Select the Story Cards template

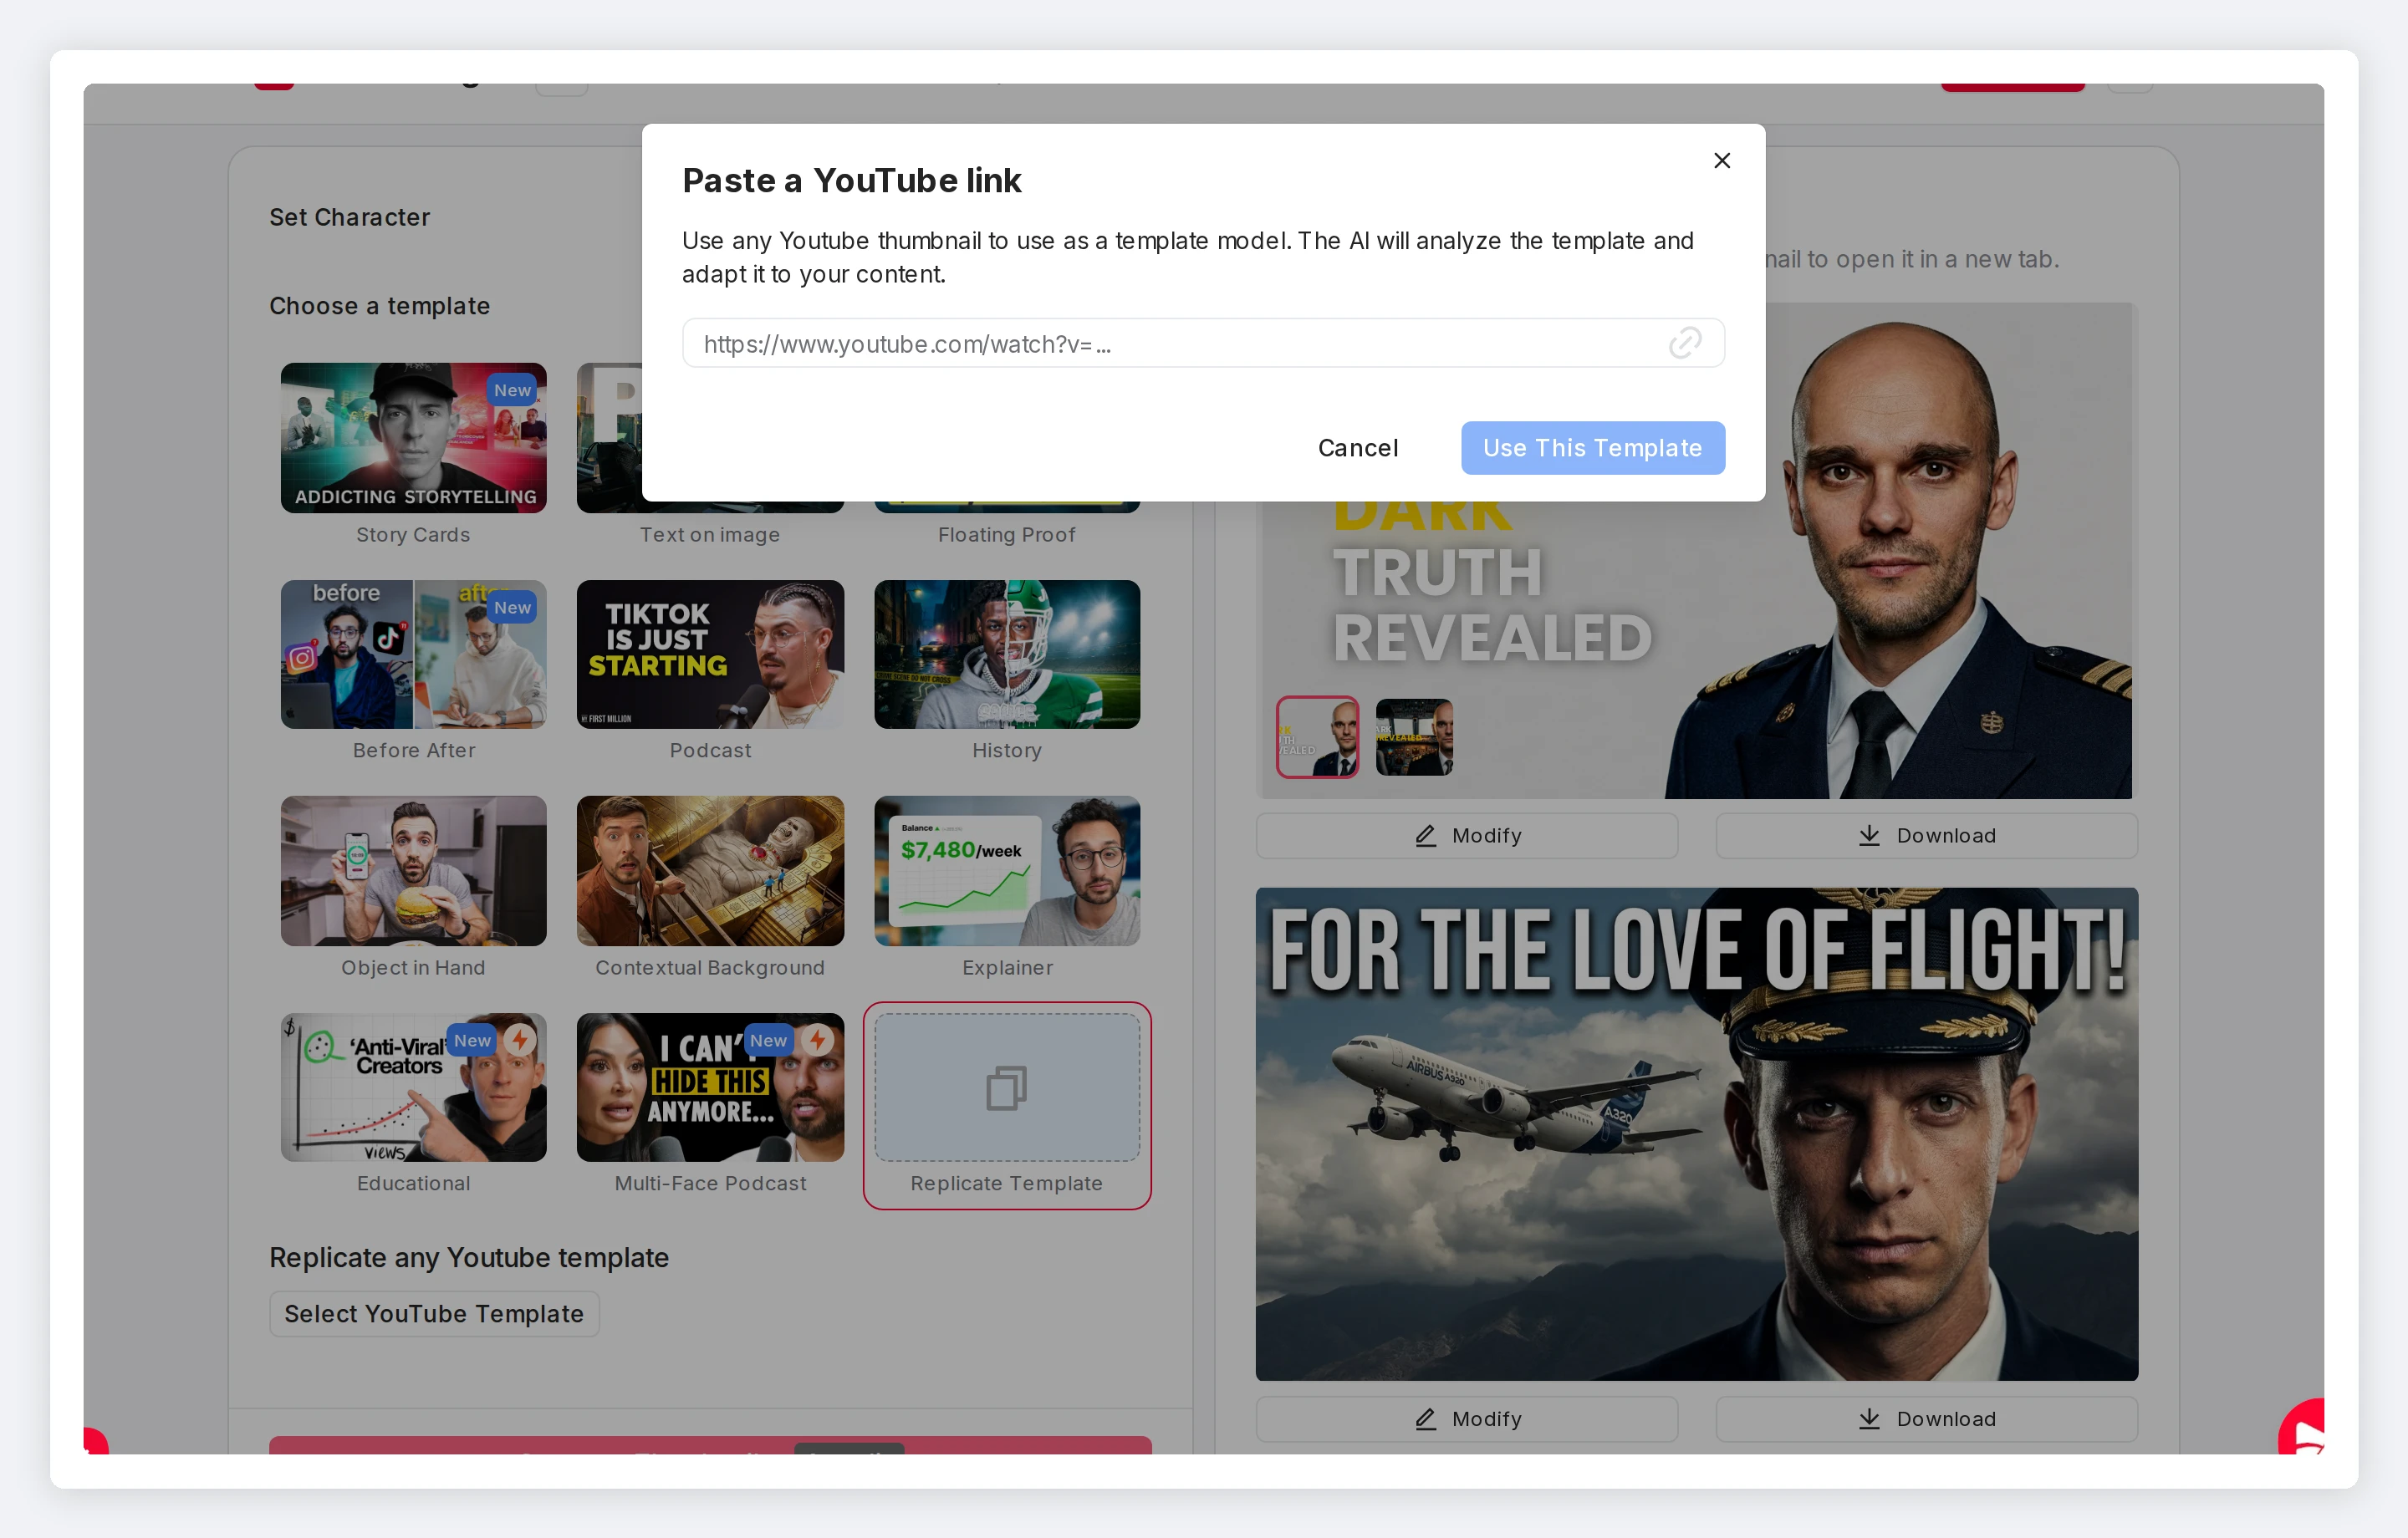(413, 438)
